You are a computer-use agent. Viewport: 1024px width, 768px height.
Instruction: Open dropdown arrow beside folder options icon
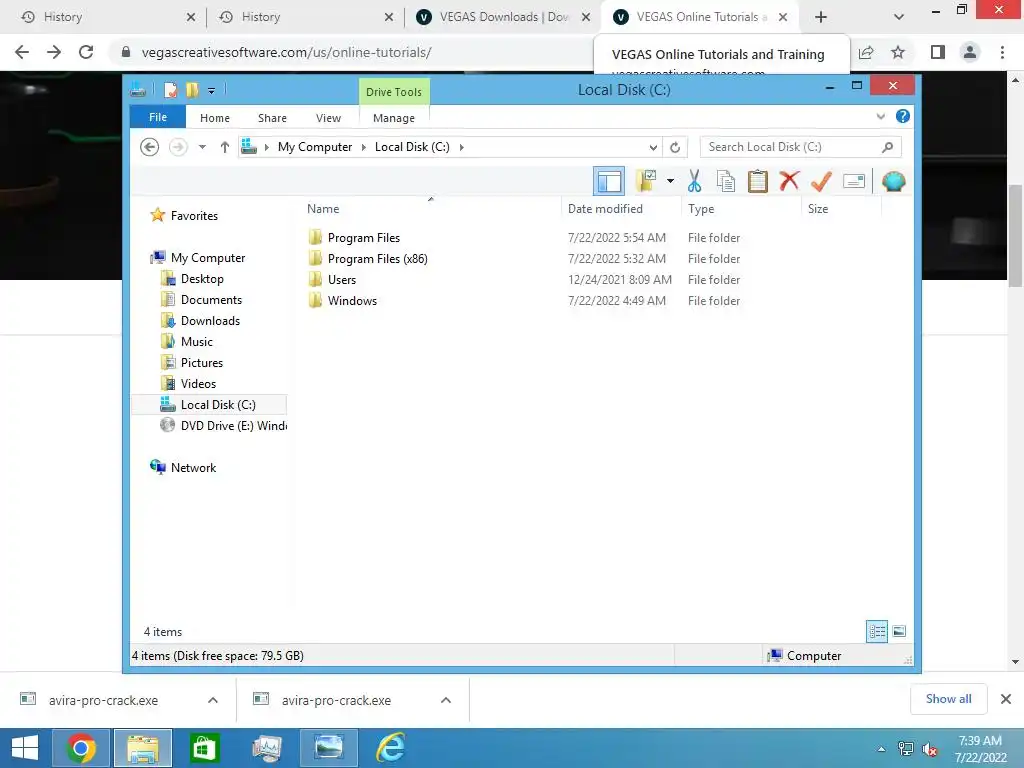click(x=670, y=181)
